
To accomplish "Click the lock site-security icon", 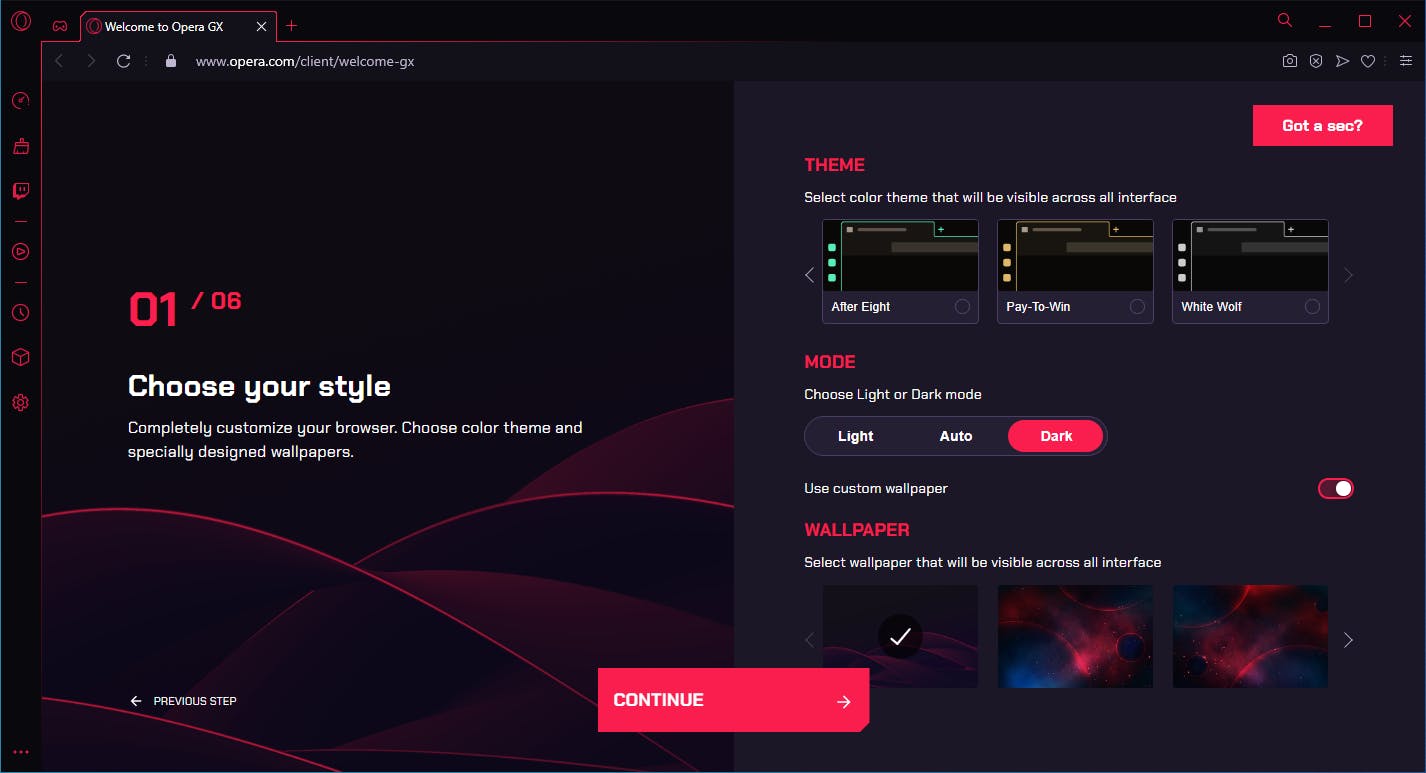I will point(171,61).
